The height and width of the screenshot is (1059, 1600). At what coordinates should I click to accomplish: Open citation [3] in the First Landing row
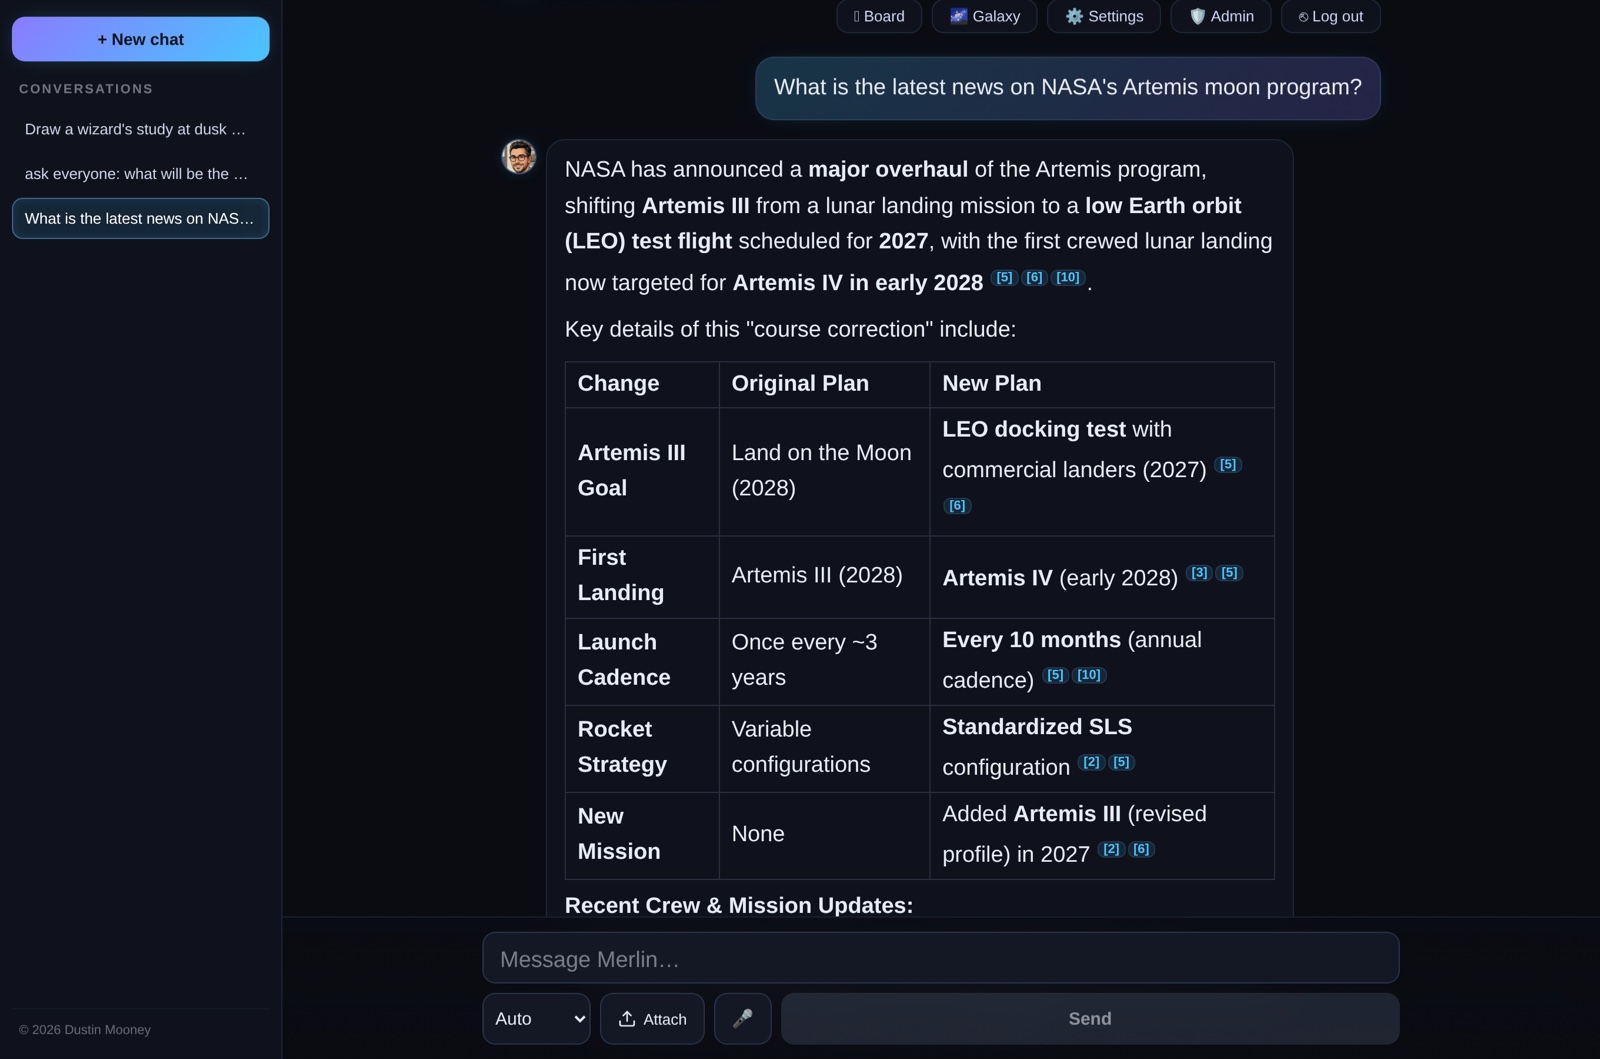(x=1199, y=572)
